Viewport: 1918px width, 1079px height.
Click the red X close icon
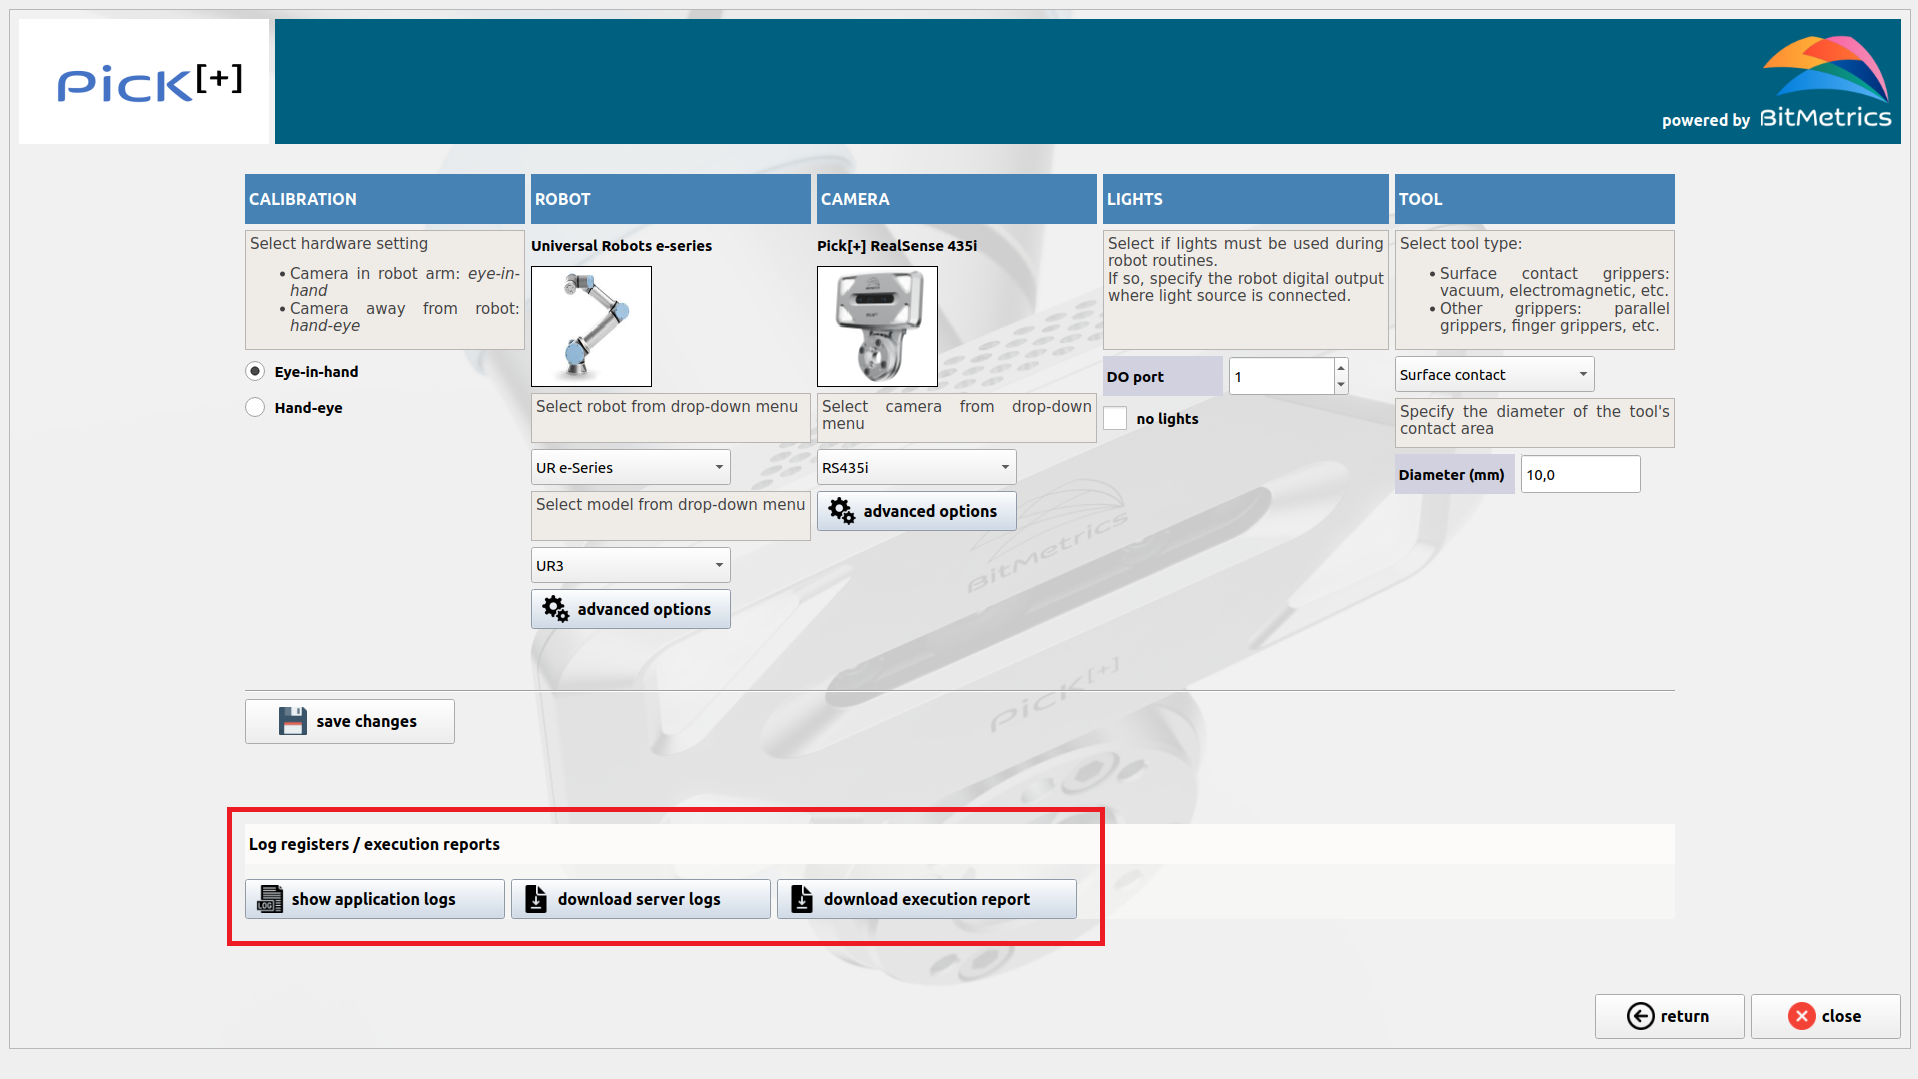1802,1016
